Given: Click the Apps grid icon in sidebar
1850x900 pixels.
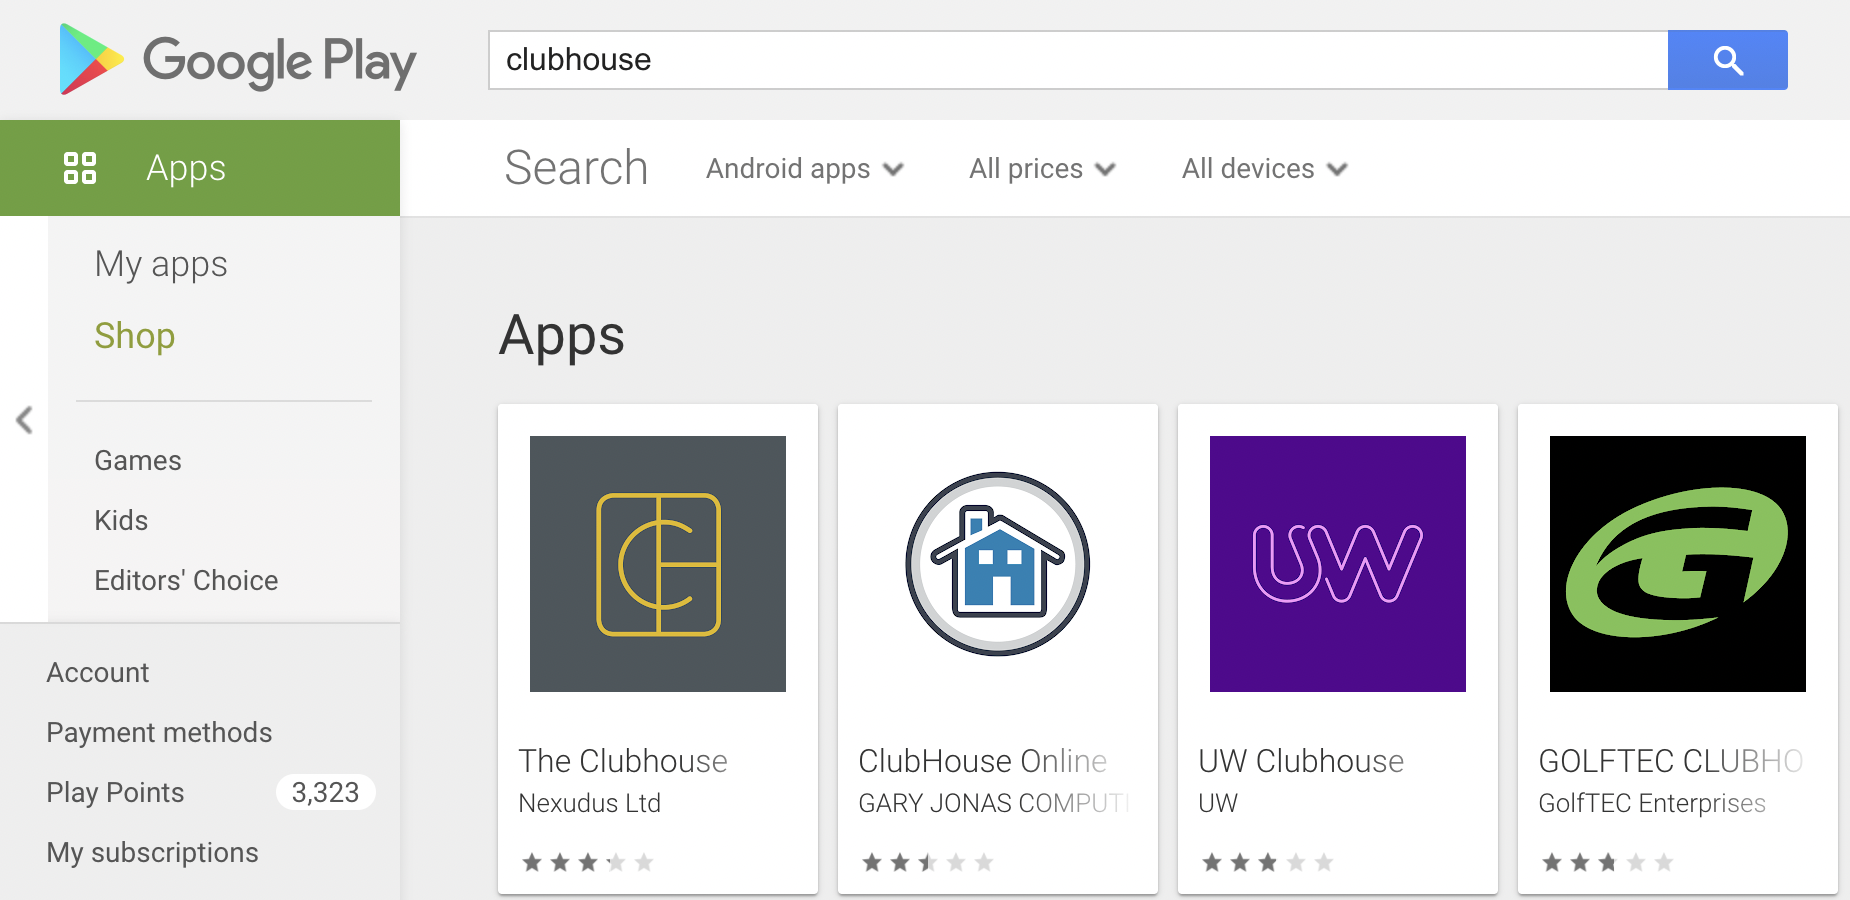Looking at the screenshot, I should [x=80, y=168].
